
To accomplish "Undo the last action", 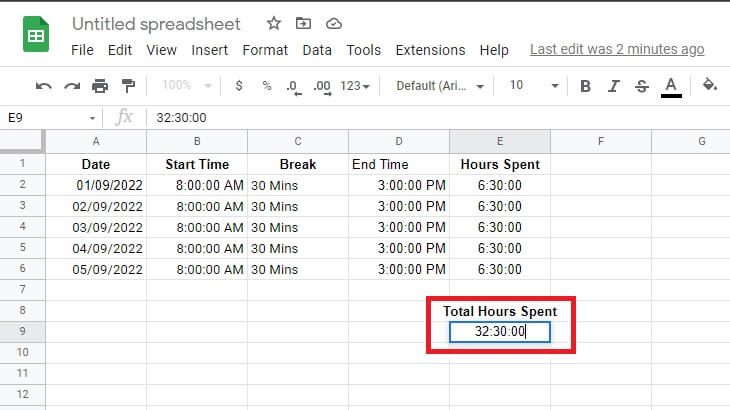I will click(x=44, y=86).
